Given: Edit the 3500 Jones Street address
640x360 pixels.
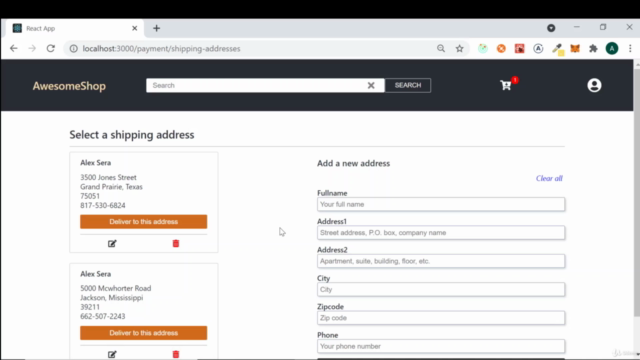Looking at the screenshot, I should pos(112,244).
